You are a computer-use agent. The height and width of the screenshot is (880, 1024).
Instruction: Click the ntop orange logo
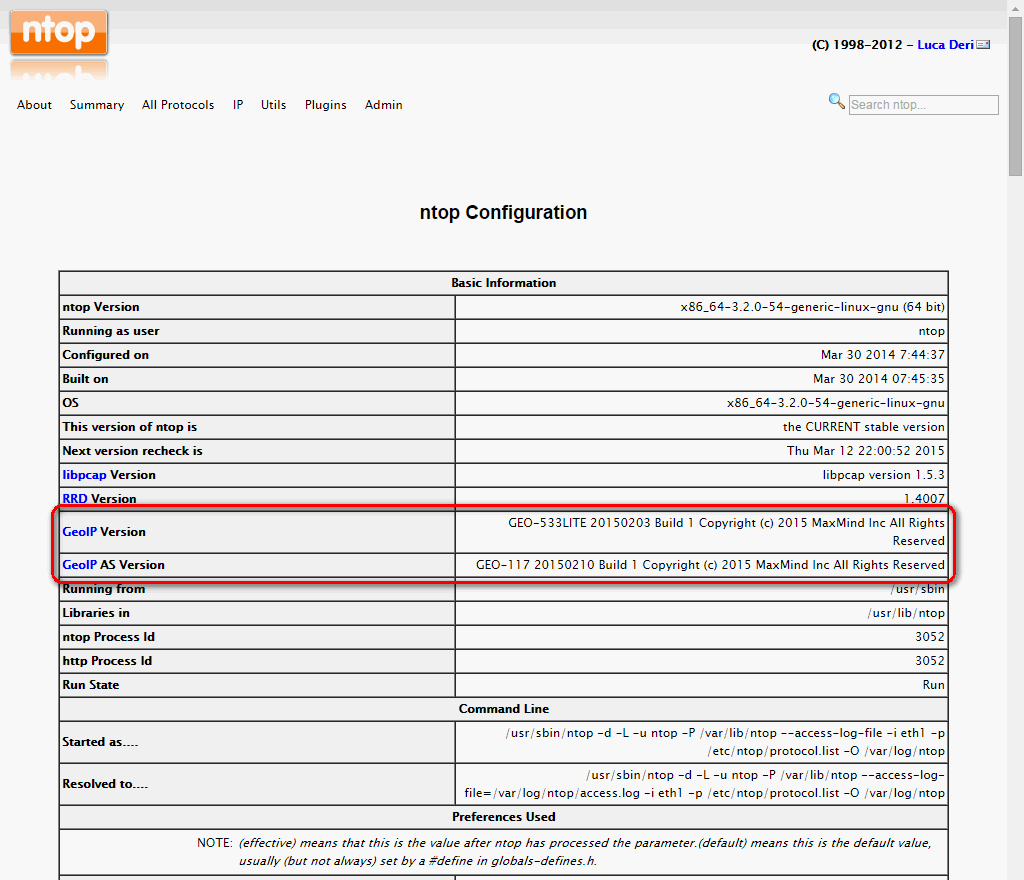click(59, 33)
